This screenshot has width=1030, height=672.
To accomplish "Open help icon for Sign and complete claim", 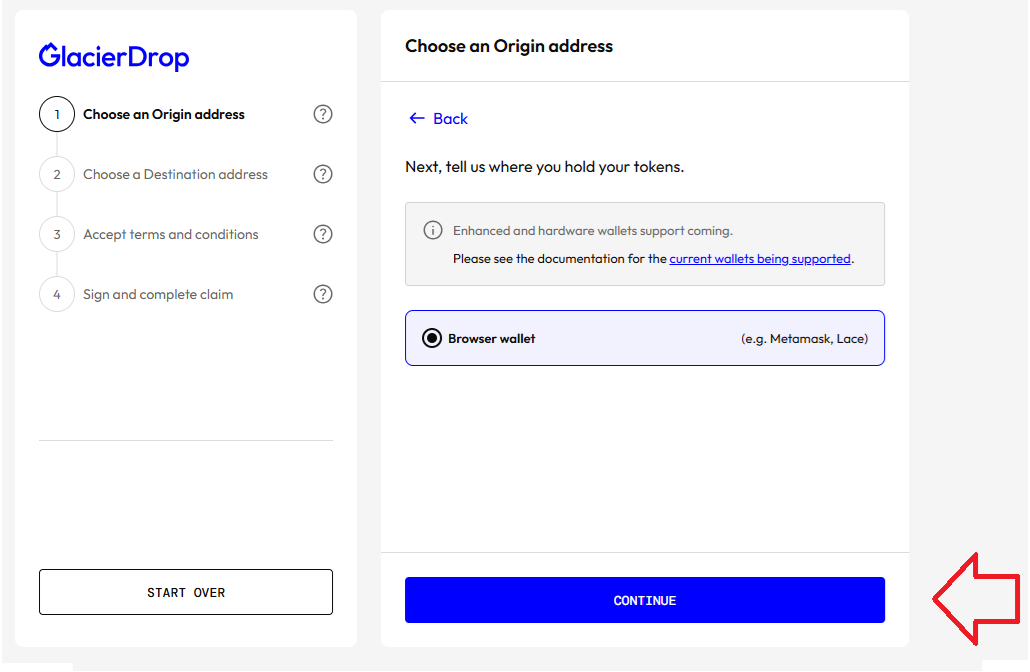I will (x=323, y=294).
